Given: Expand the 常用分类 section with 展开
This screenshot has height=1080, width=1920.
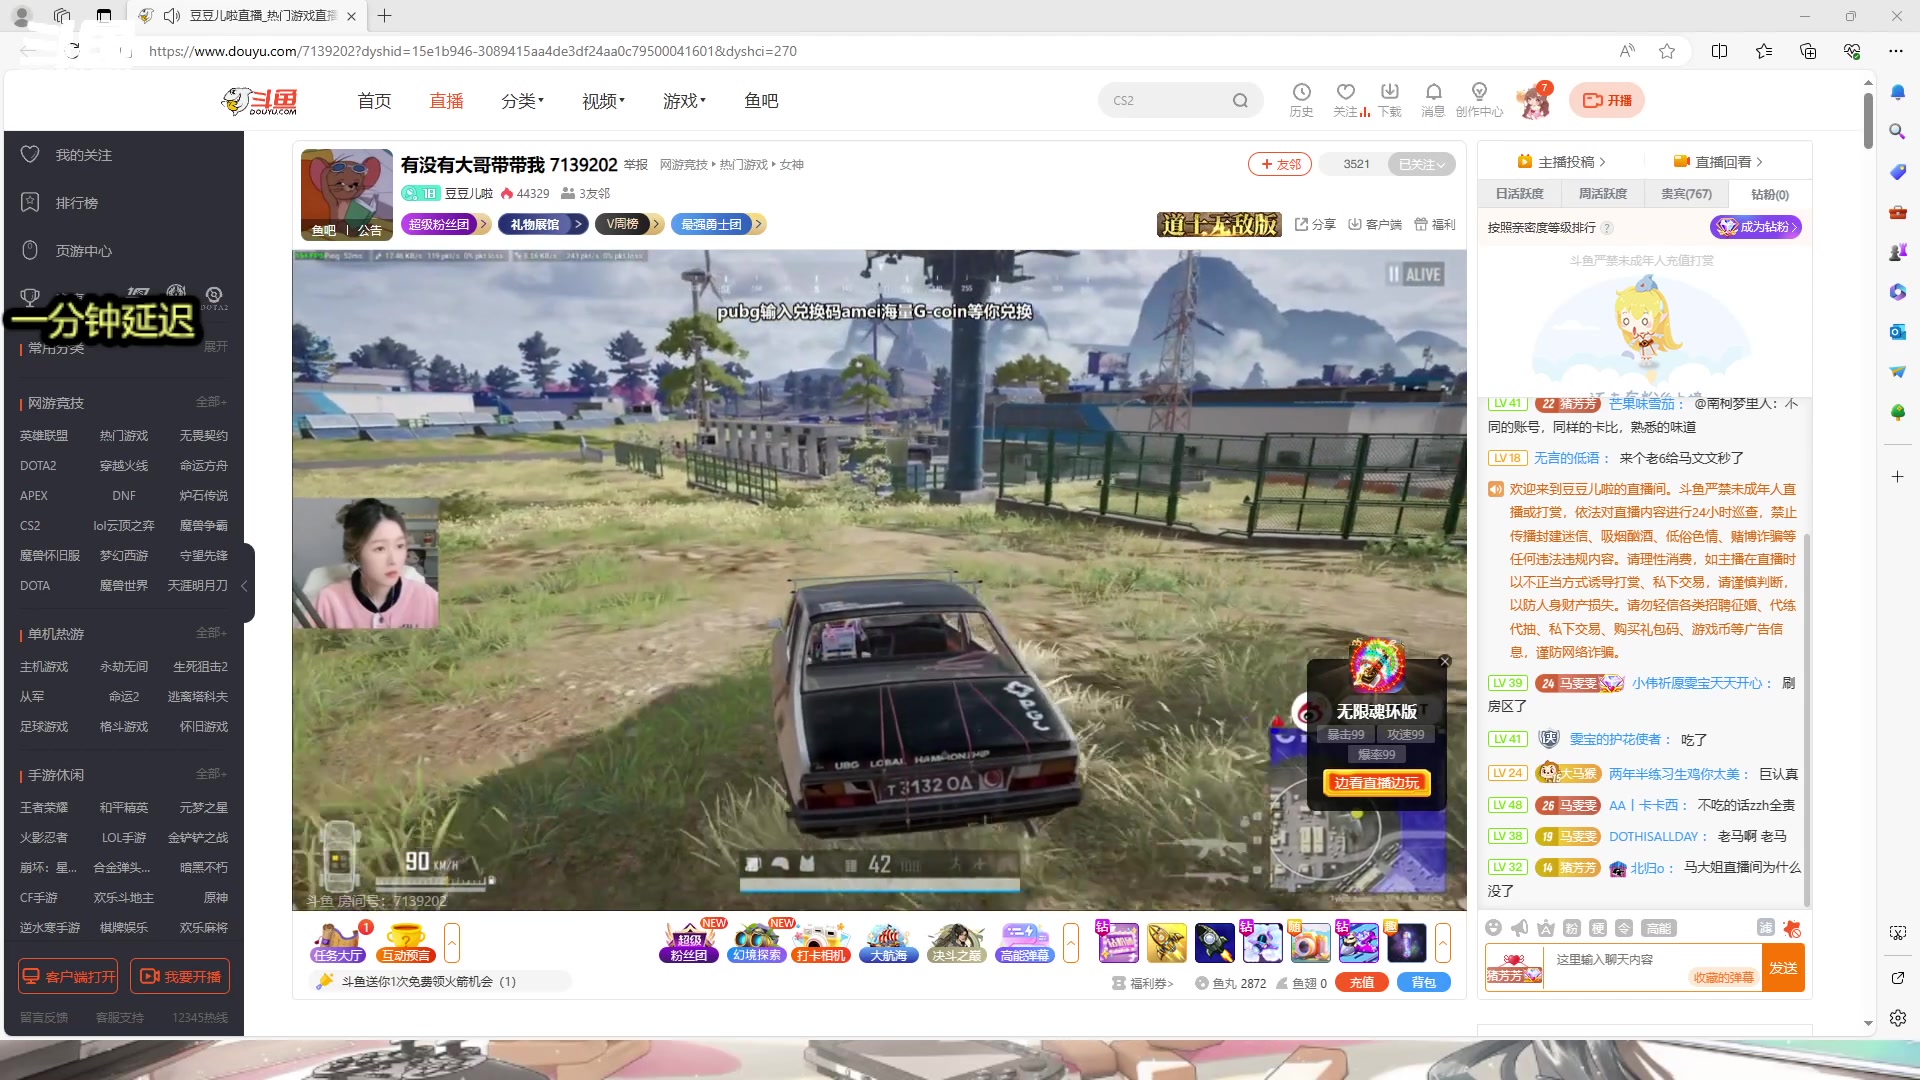Looking at the screenshot, I should (215, 346).
